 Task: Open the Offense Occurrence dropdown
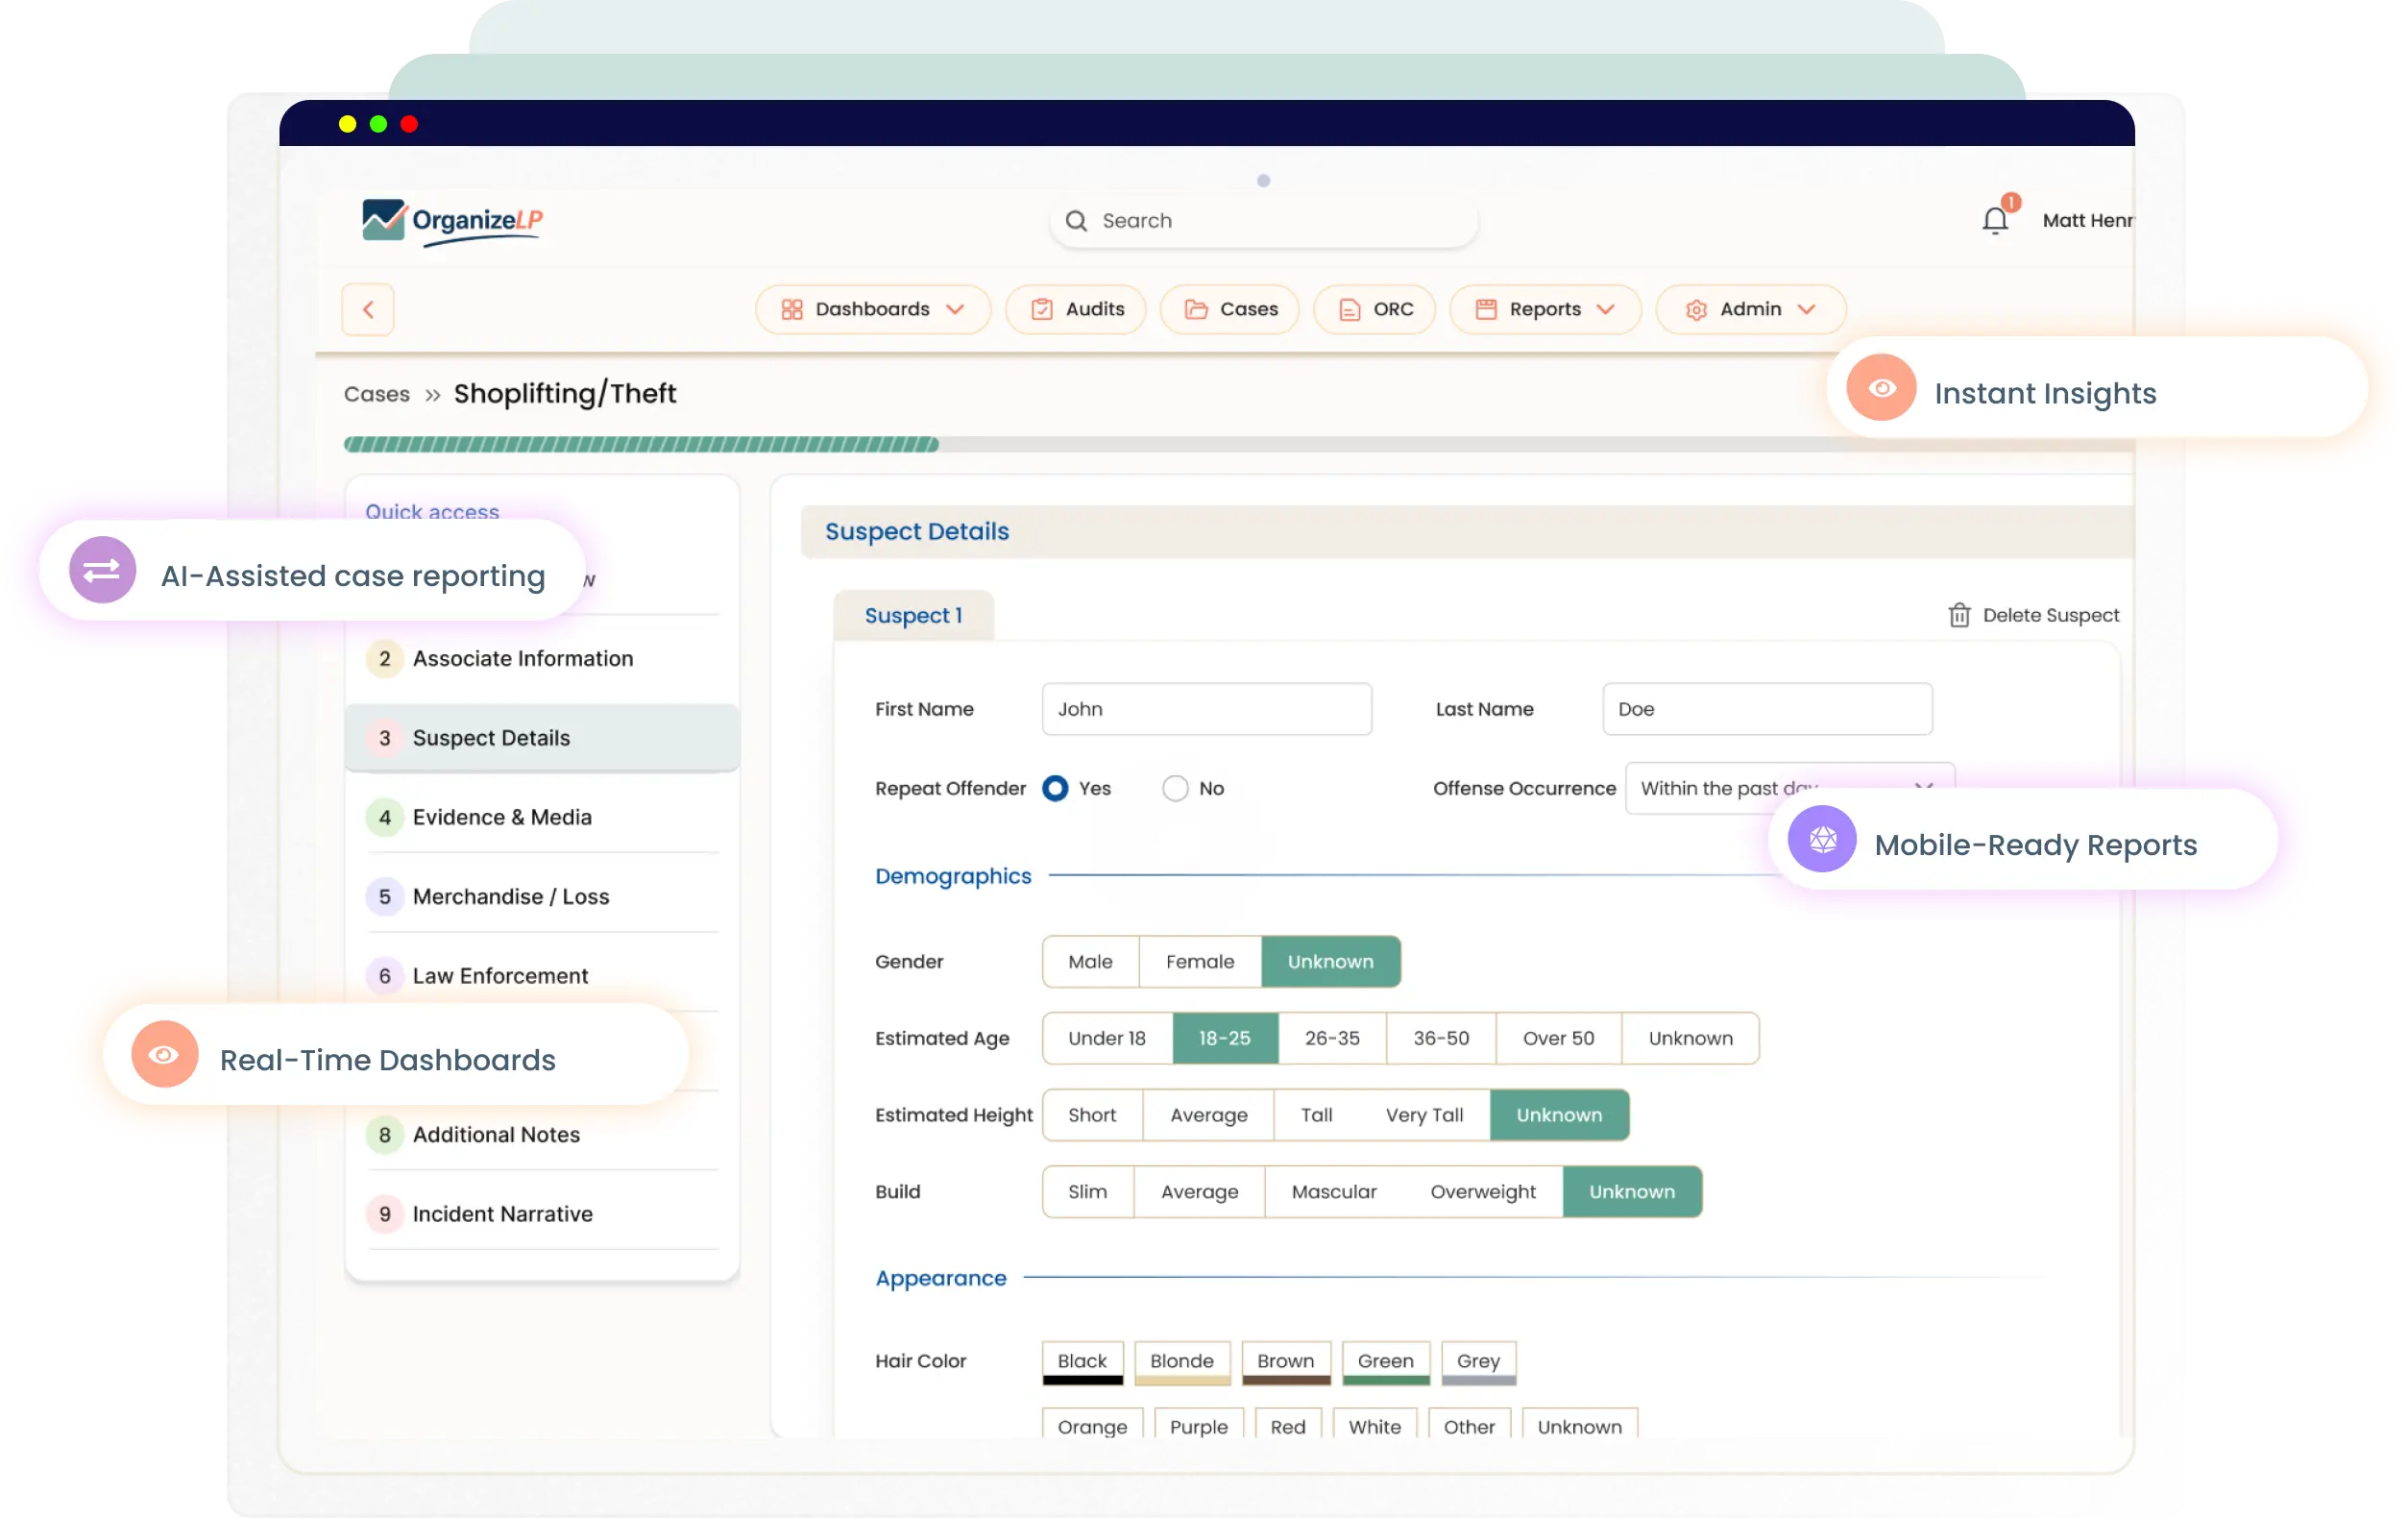click(x=1789, y=788)
